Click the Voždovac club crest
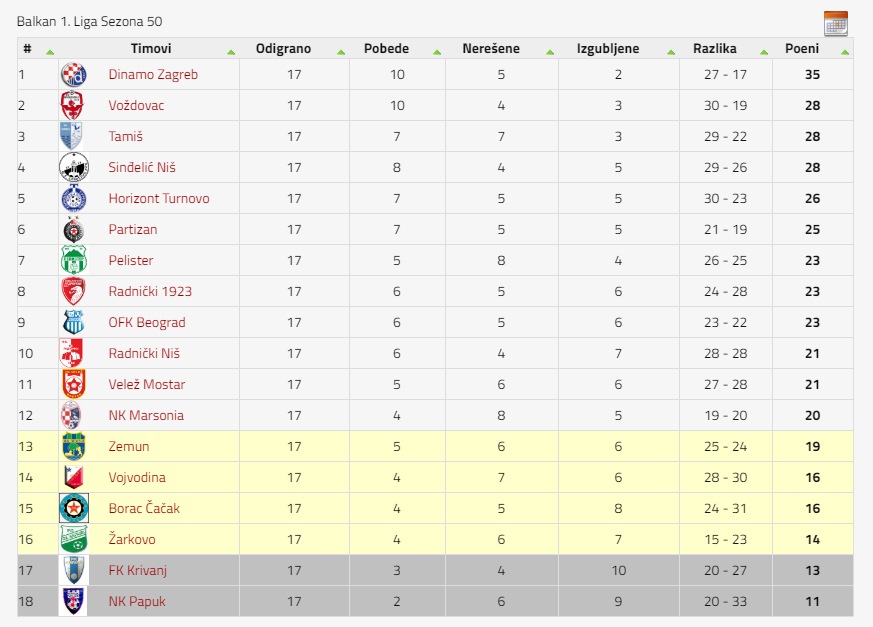The width and height of the screenshot is (873, 627). pos(72,105)
